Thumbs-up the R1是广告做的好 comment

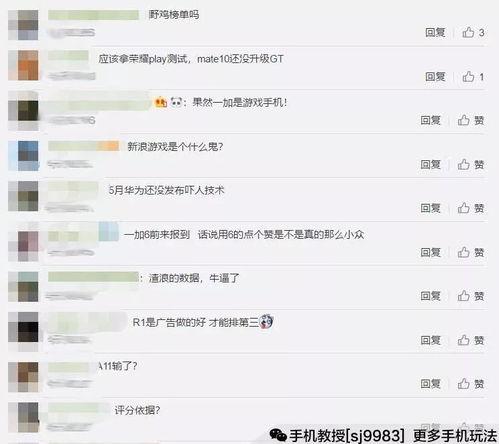(x=471, y=340)
